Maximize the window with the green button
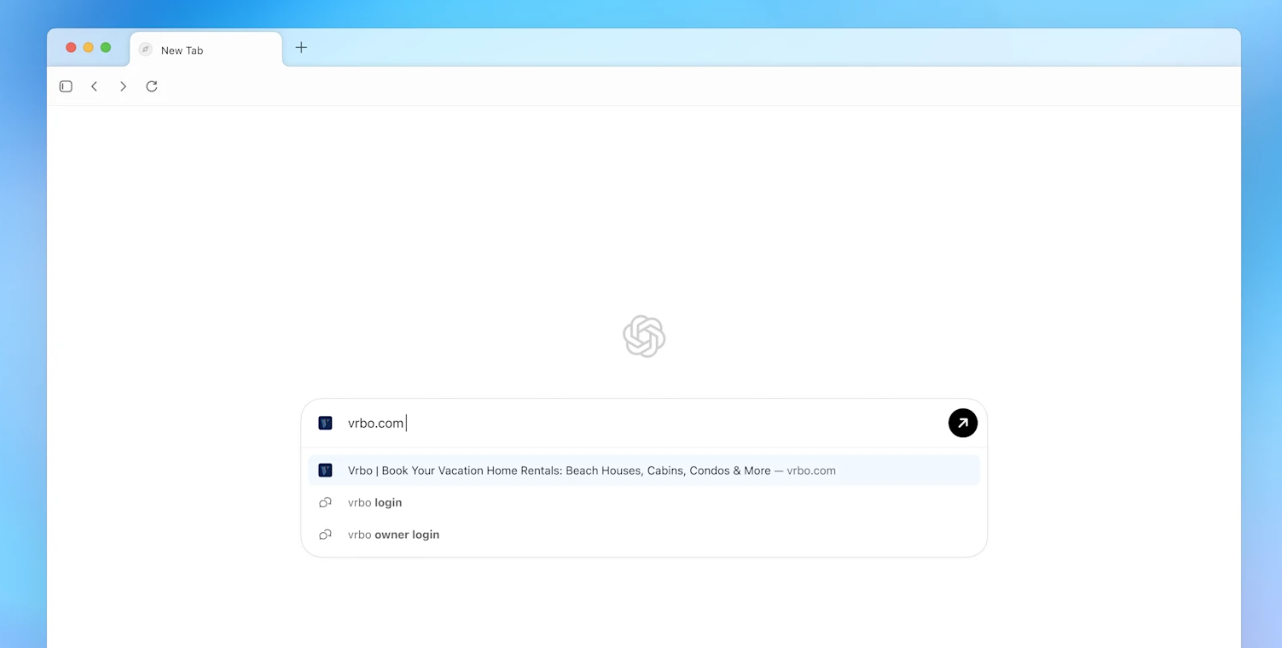This screenshot has height=648, width=1282. click(x=106, y=48)
